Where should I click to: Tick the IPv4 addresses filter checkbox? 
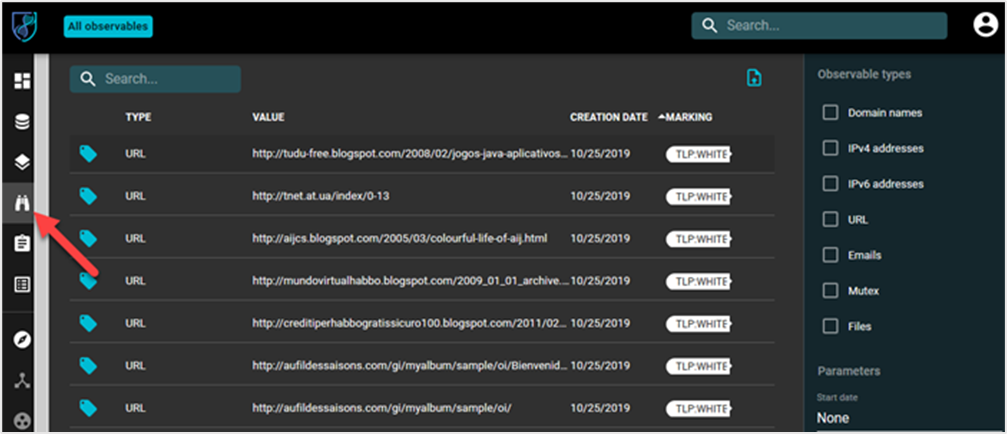830,148
